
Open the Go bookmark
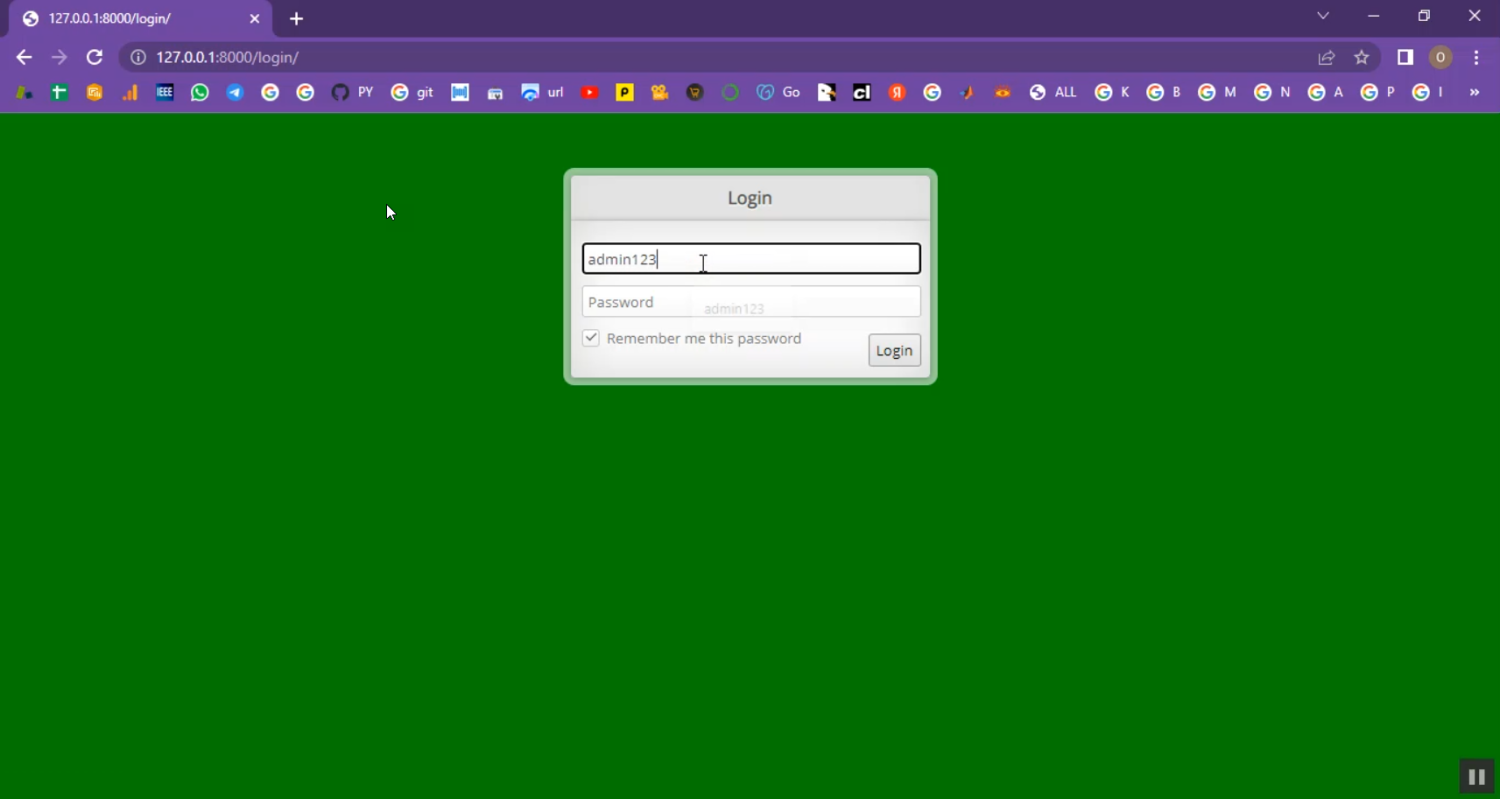[x=778, y=92]
